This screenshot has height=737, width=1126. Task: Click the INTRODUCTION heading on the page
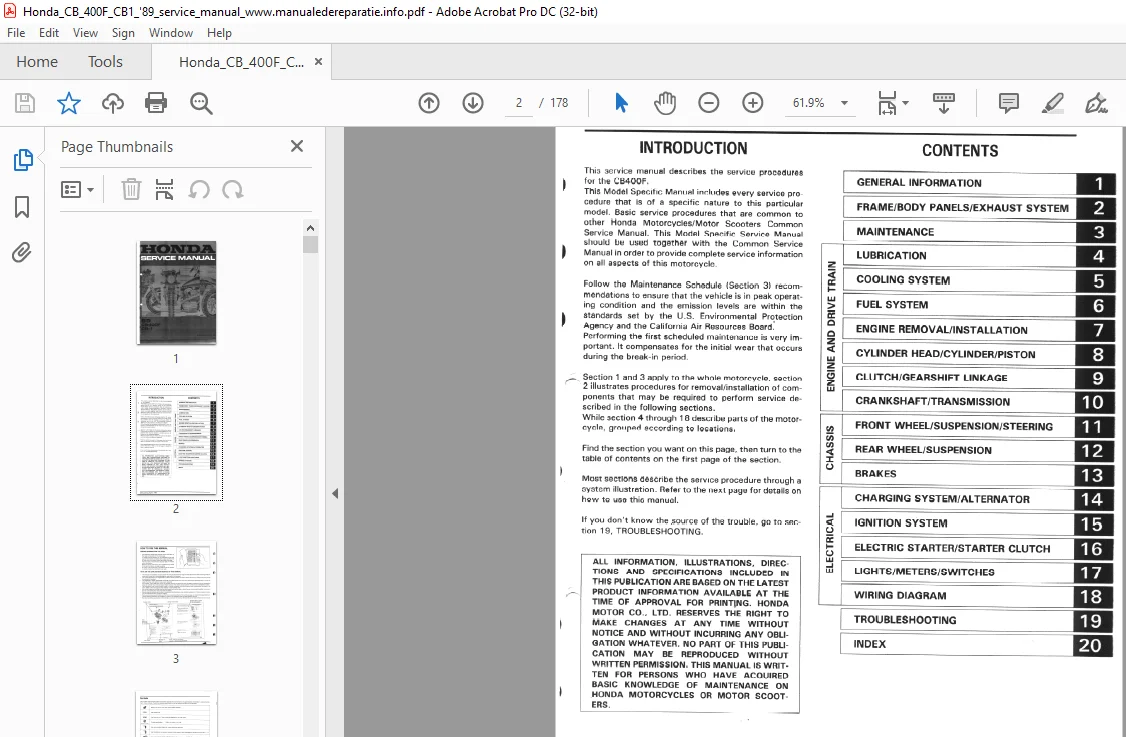click(693, 148)
